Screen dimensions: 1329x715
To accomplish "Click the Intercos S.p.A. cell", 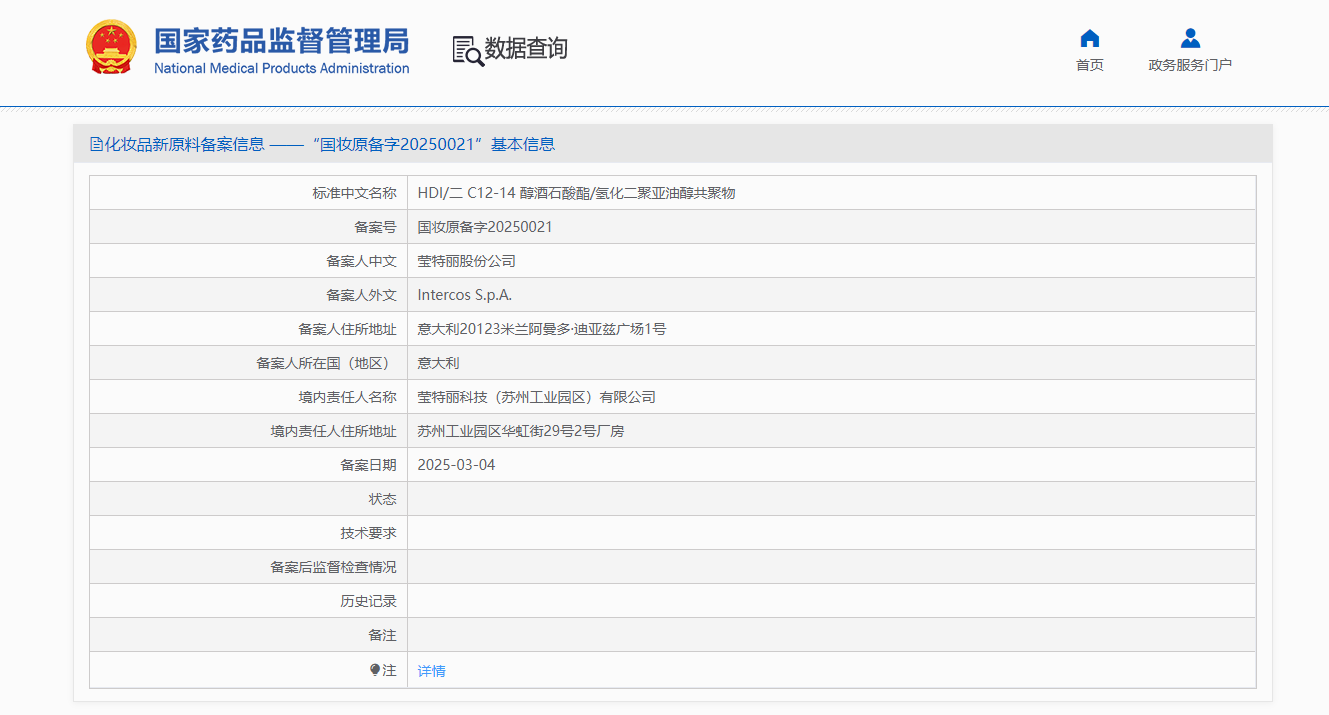I will tap(466, 294).
